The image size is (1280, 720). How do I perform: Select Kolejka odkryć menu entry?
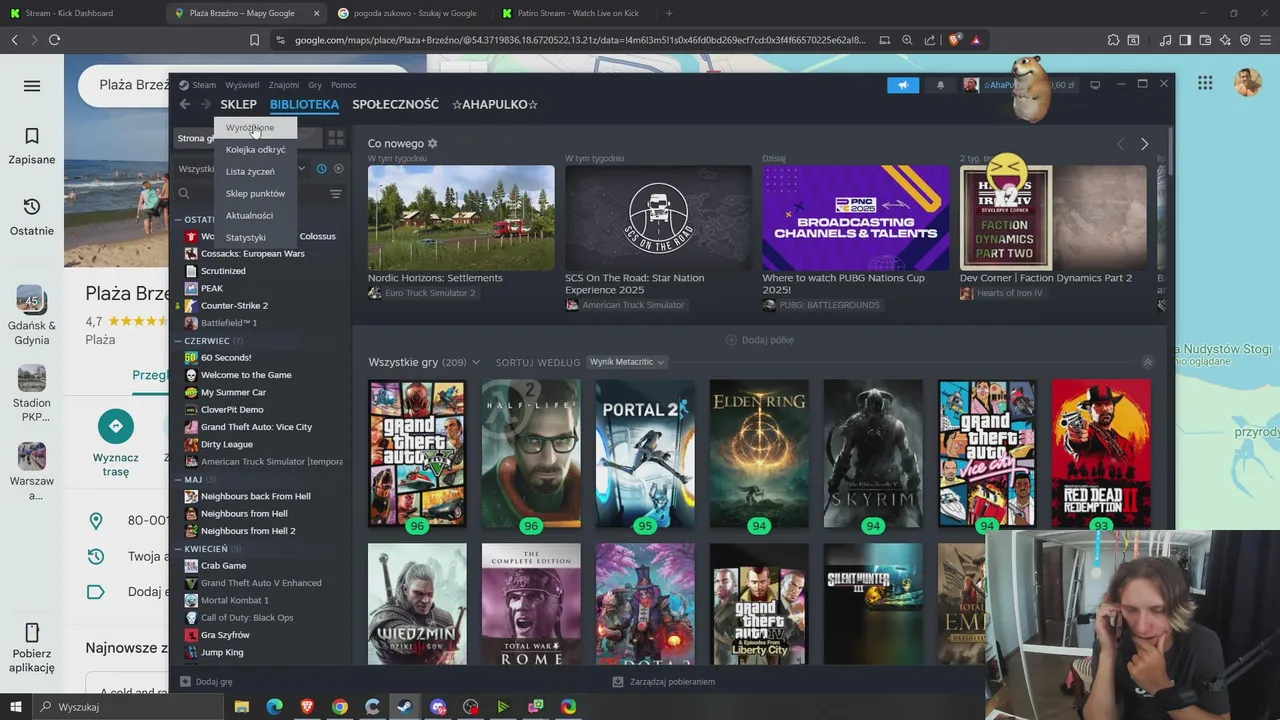point(256,150)
